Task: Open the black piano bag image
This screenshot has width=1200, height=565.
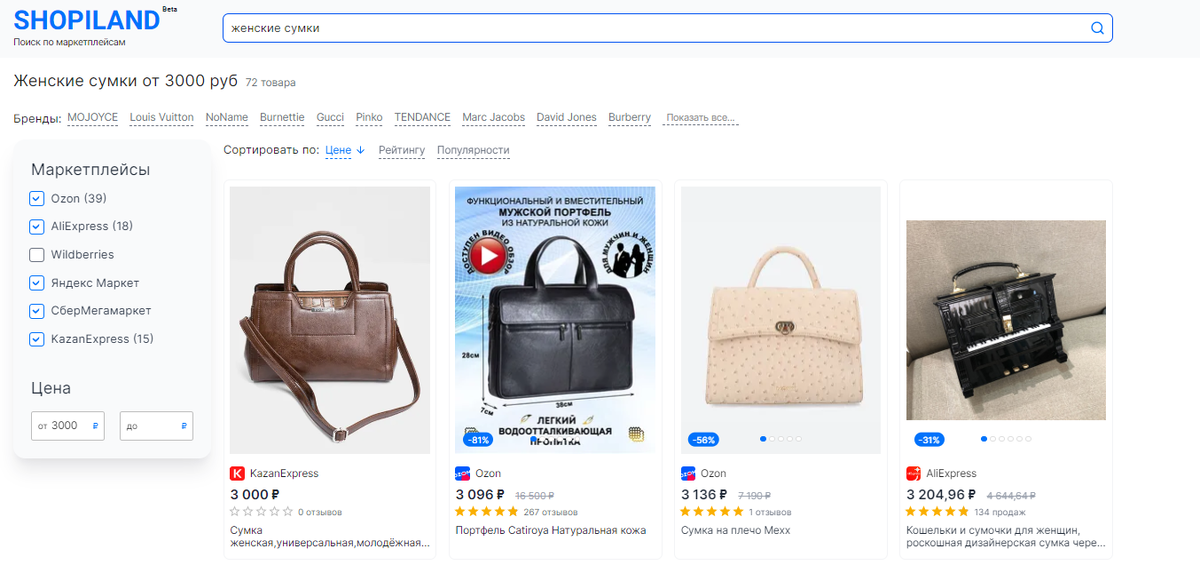Action: [x=1006, y=320]
